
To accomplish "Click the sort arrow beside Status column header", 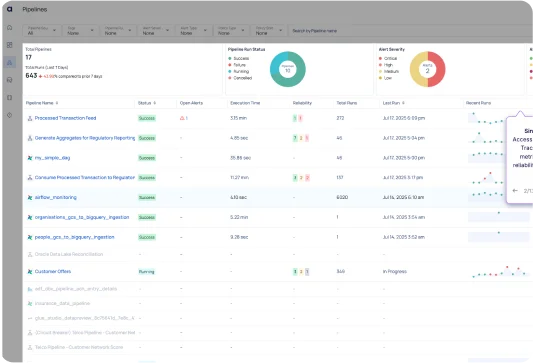I will coord(155,103).
